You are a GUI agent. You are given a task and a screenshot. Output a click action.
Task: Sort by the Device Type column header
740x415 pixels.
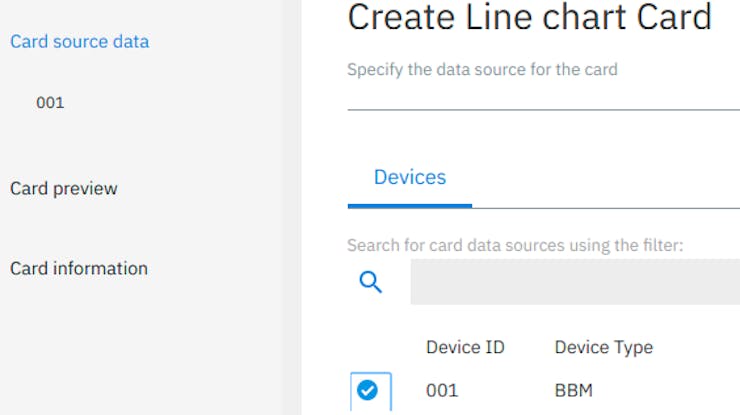604,347
